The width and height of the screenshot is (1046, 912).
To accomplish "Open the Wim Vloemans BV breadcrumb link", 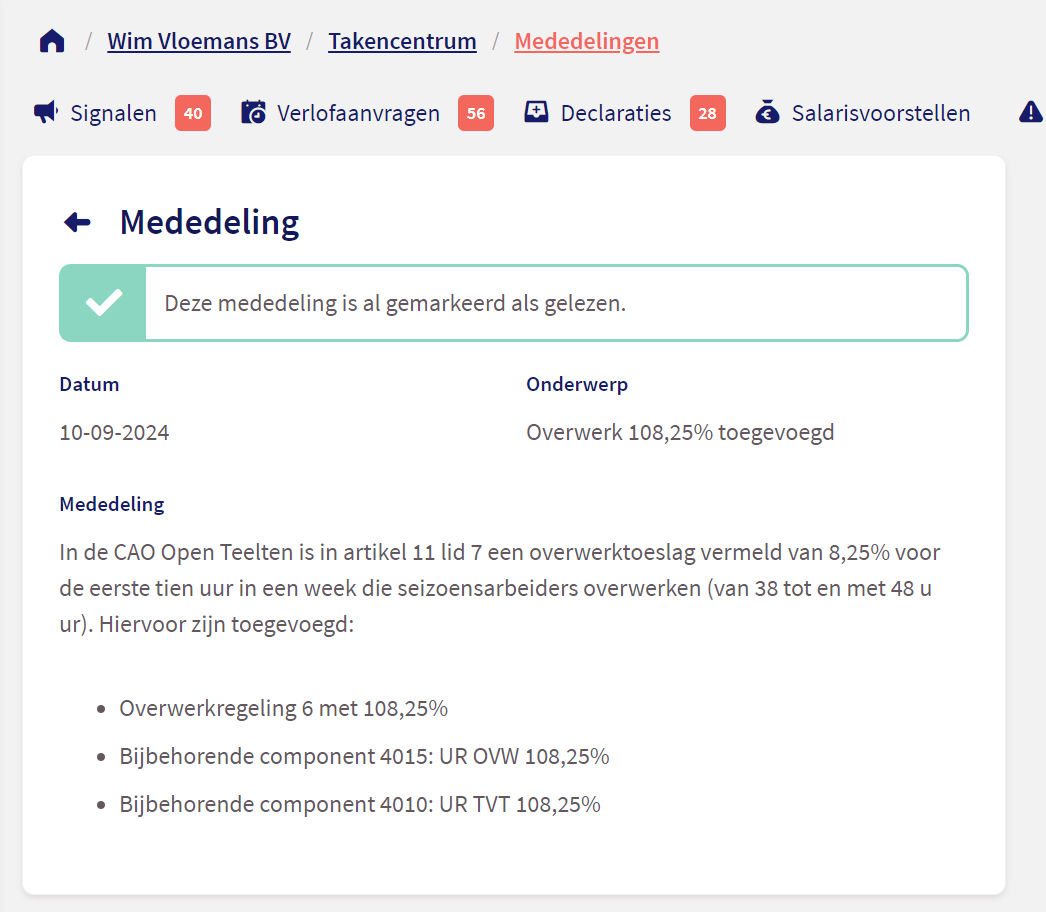I will (199, 42).
